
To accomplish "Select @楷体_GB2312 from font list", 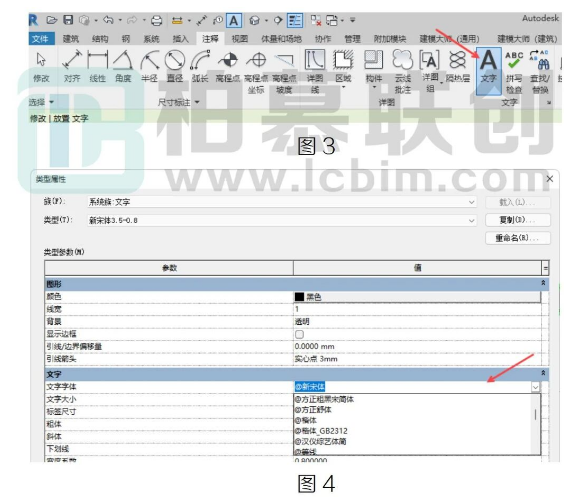I will [321, 431].
